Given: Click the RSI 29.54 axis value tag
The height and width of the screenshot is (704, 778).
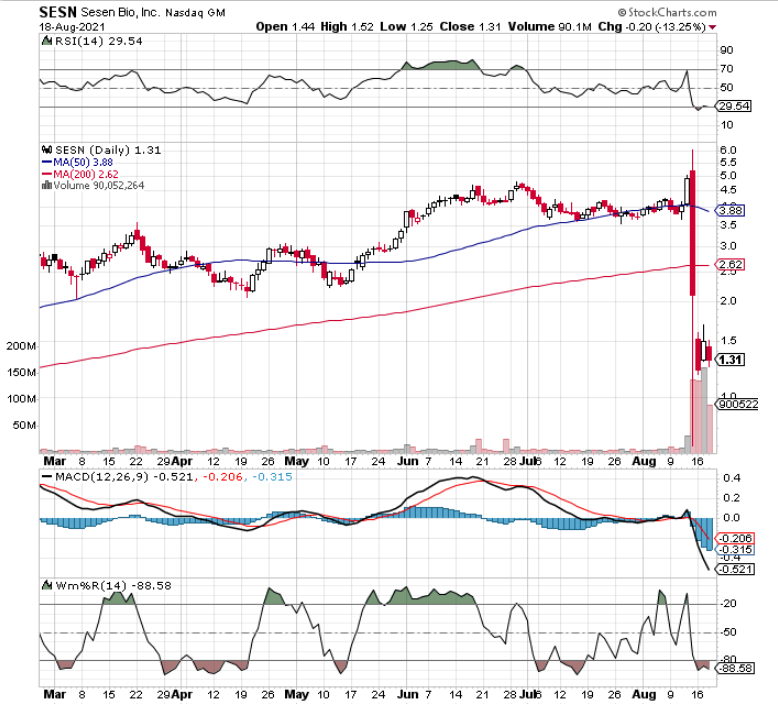Looking at the screenshot, I should [x=734, y=106].
